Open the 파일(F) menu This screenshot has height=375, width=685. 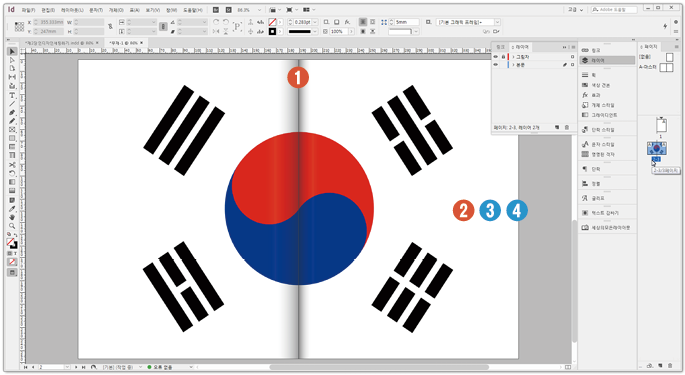pos(28,10)
